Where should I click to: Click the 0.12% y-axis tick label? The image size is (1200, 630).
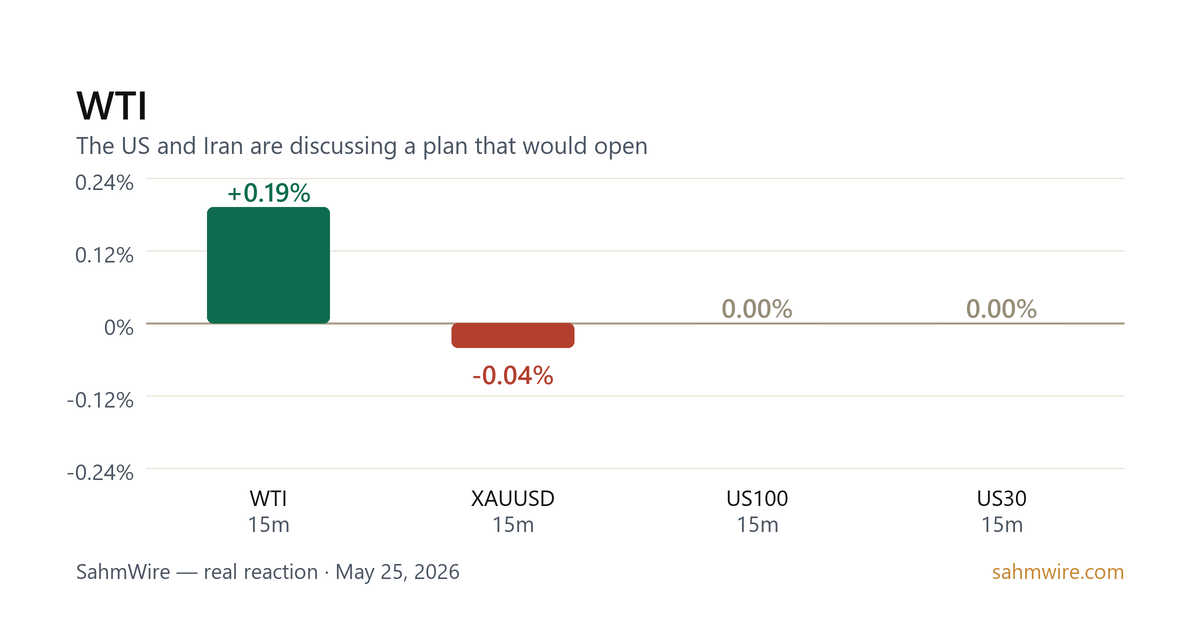105,254
